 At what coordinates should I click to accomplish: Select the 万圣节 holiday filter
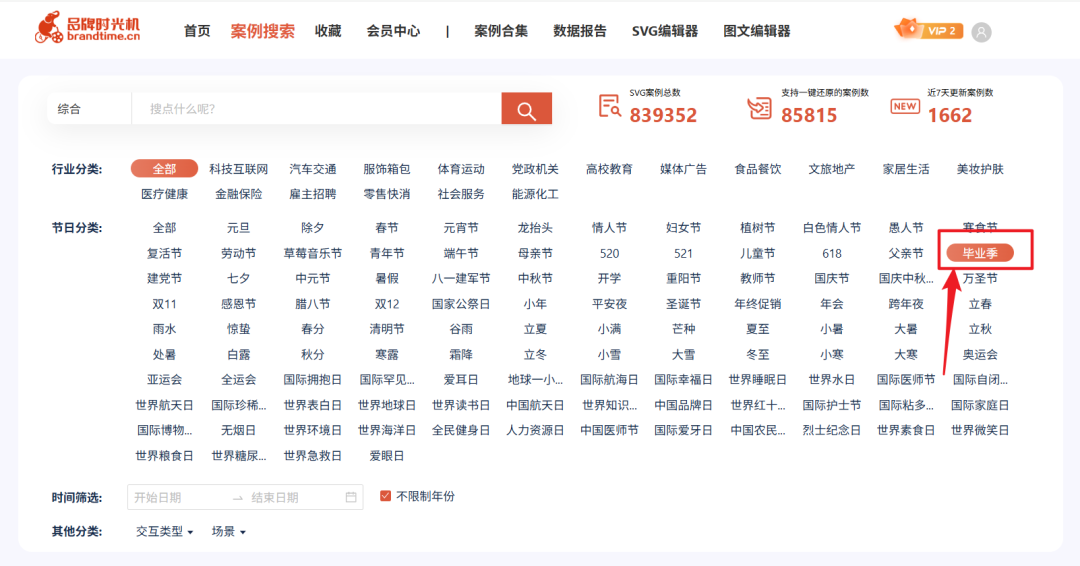980,279
